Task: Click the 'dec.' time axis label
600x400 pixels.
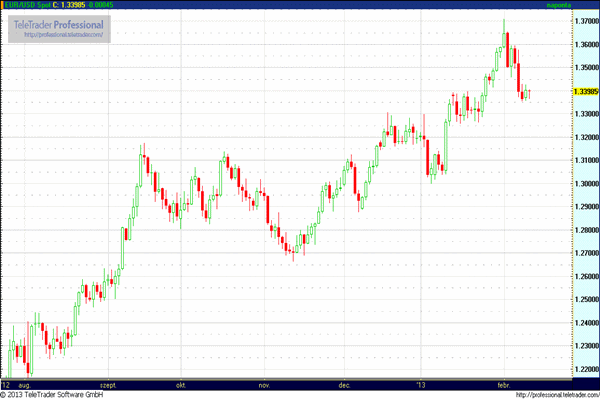Action: click(x=345, y=384)
